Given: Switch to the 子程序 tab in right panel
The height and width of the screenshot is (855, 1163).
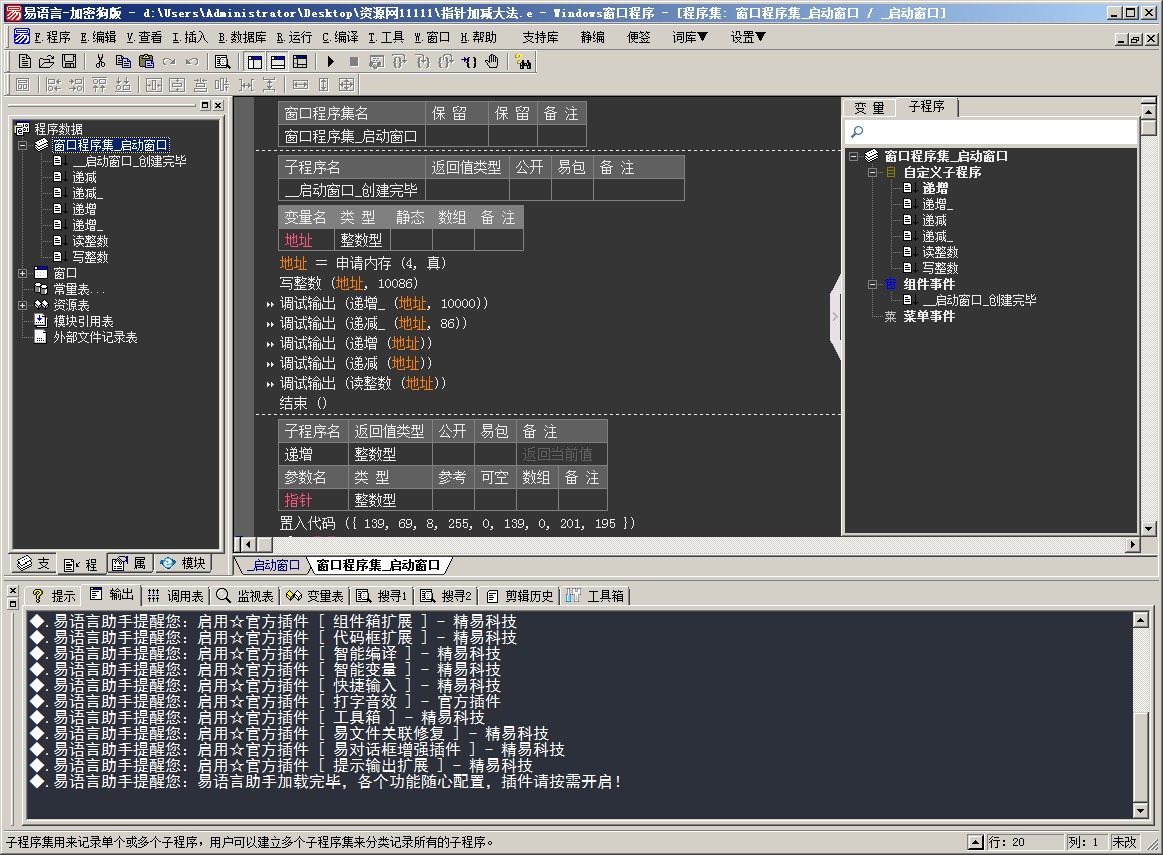Looking at the screenshot, I should pyautogui.click(x=927, y=107).
